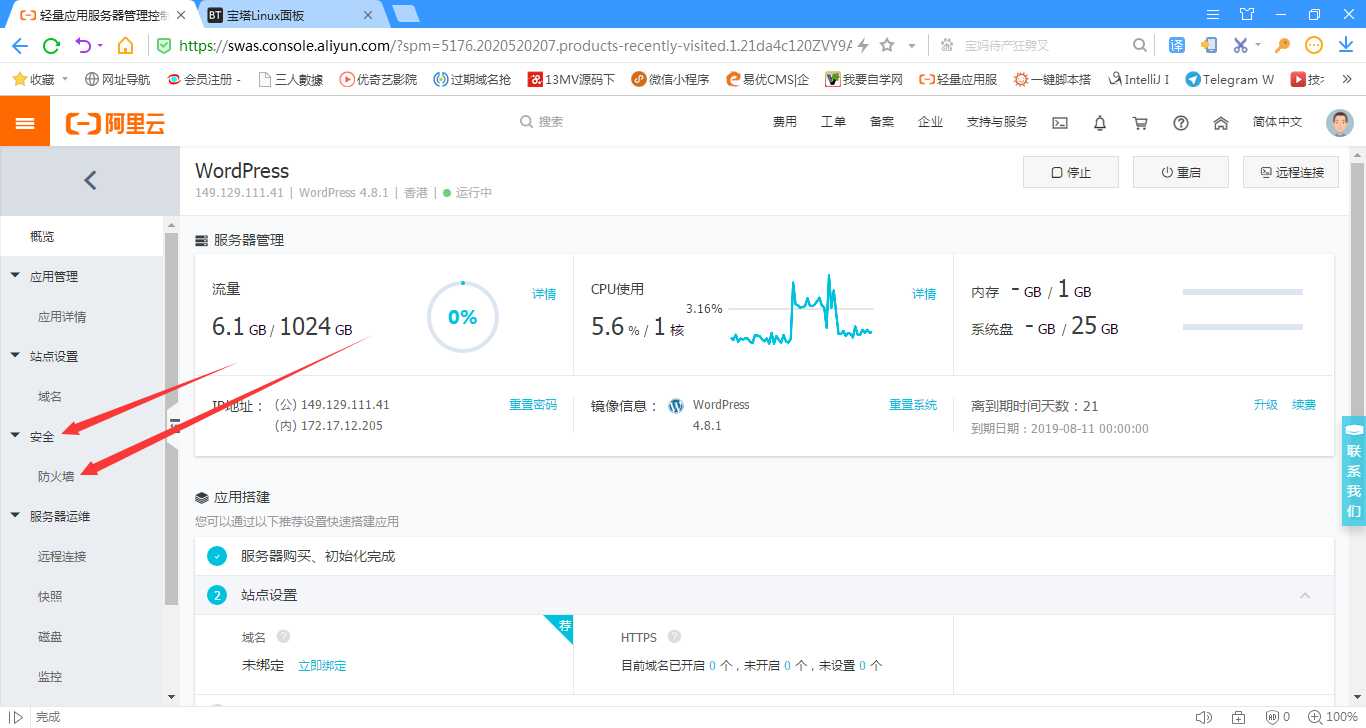
Task: Collapse the 站点设置 sidebar group
Action: point(15,356)
